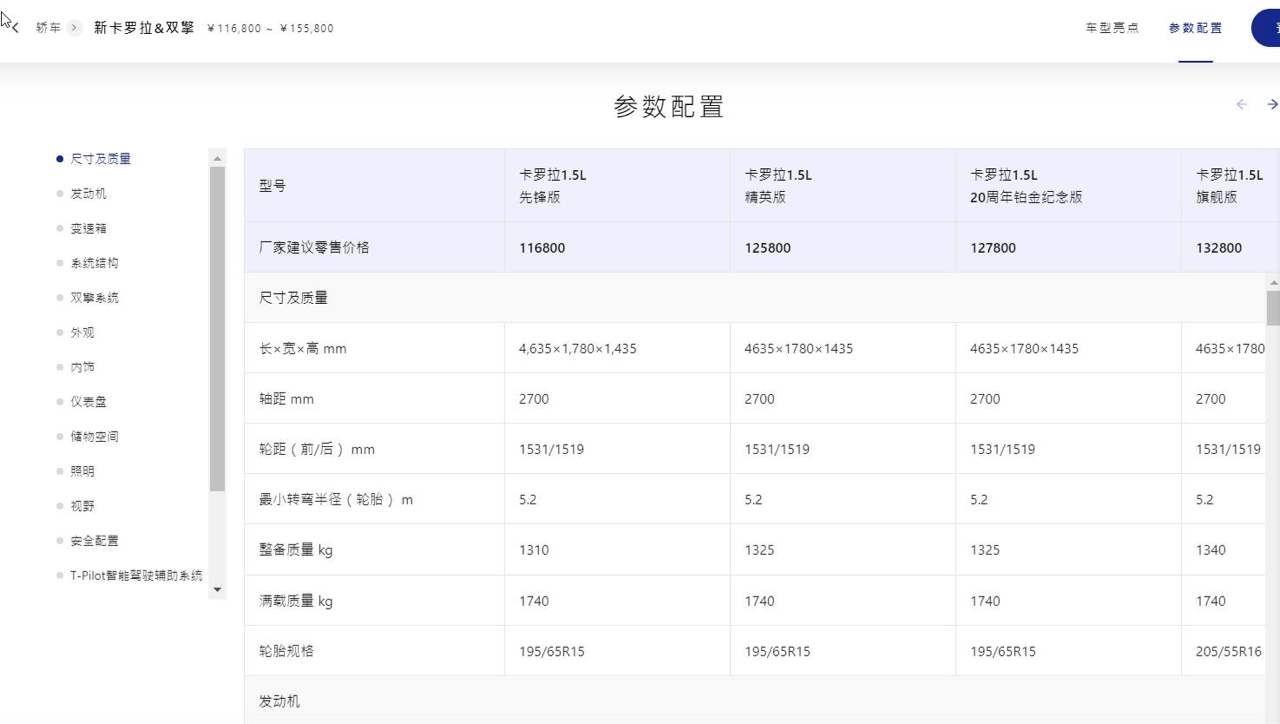The height and width of the screenshot is (724, 1280).
Task: Click the sidebar vertical scrollbar thumb
Action: coord(217,328)
